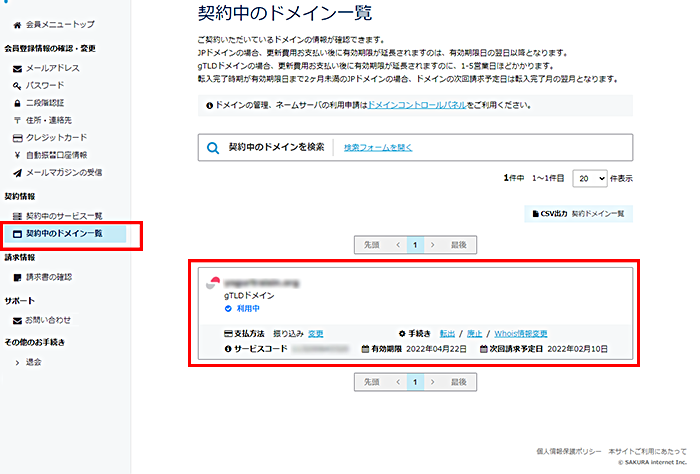
Task: Click the 個人情報保護ポリシー footer link
Action: click(569, 452)
